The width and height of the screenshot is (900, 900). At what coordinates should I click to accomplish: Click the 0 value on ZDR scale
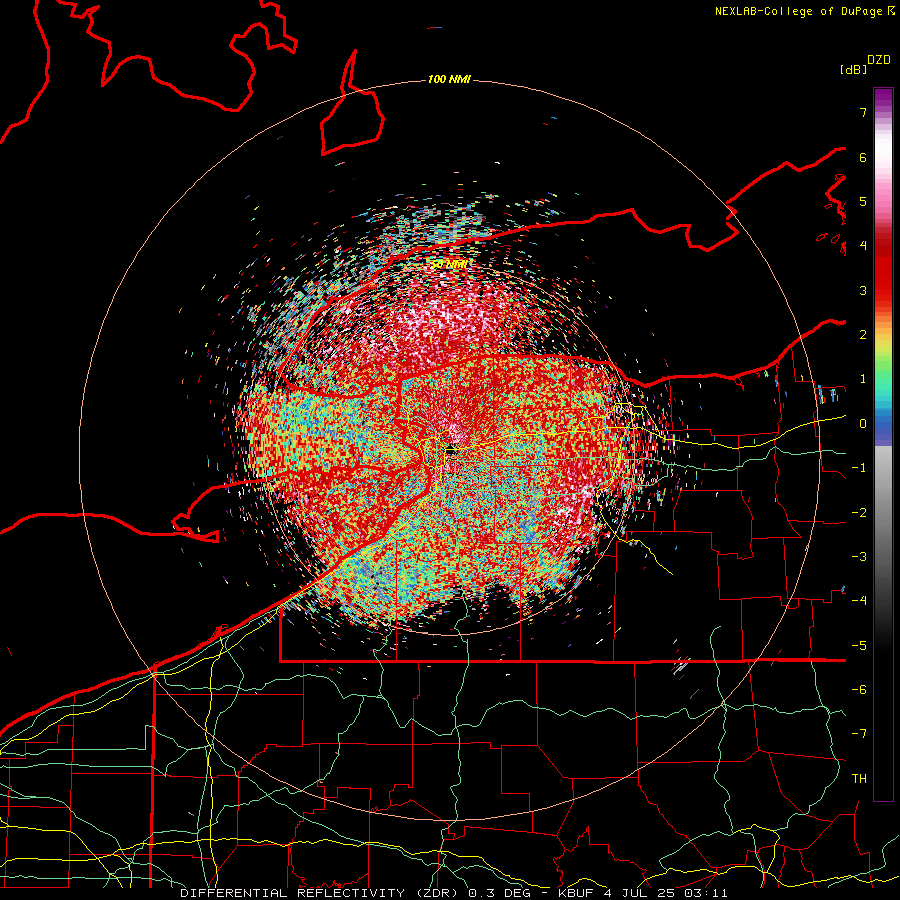tap(863, 424)
